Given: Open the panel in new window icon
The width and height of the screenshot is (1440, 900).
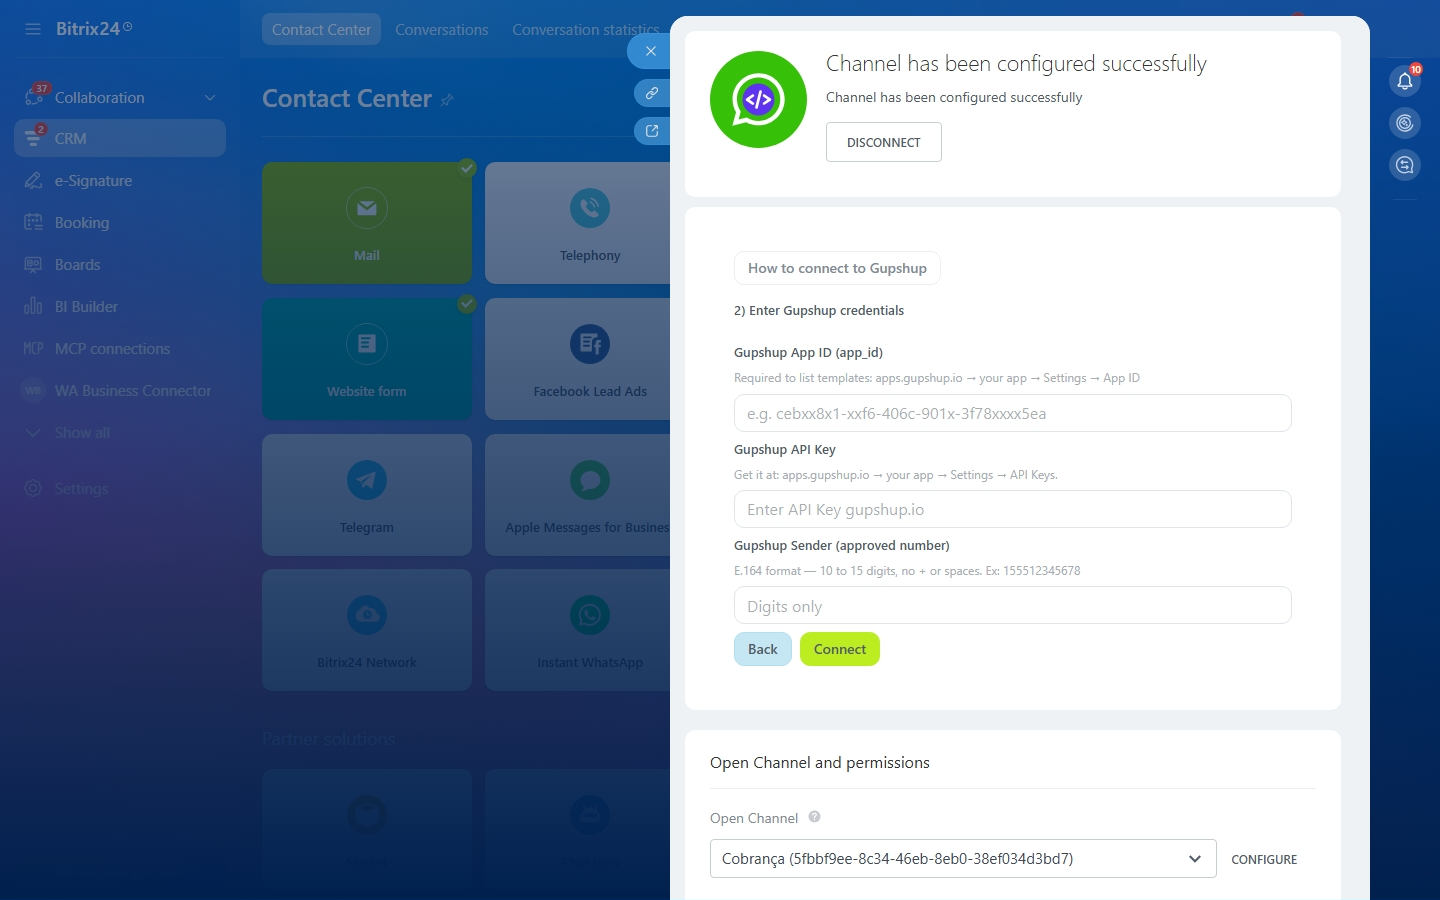Looking at the screenshot, I should tap(652, 131).
